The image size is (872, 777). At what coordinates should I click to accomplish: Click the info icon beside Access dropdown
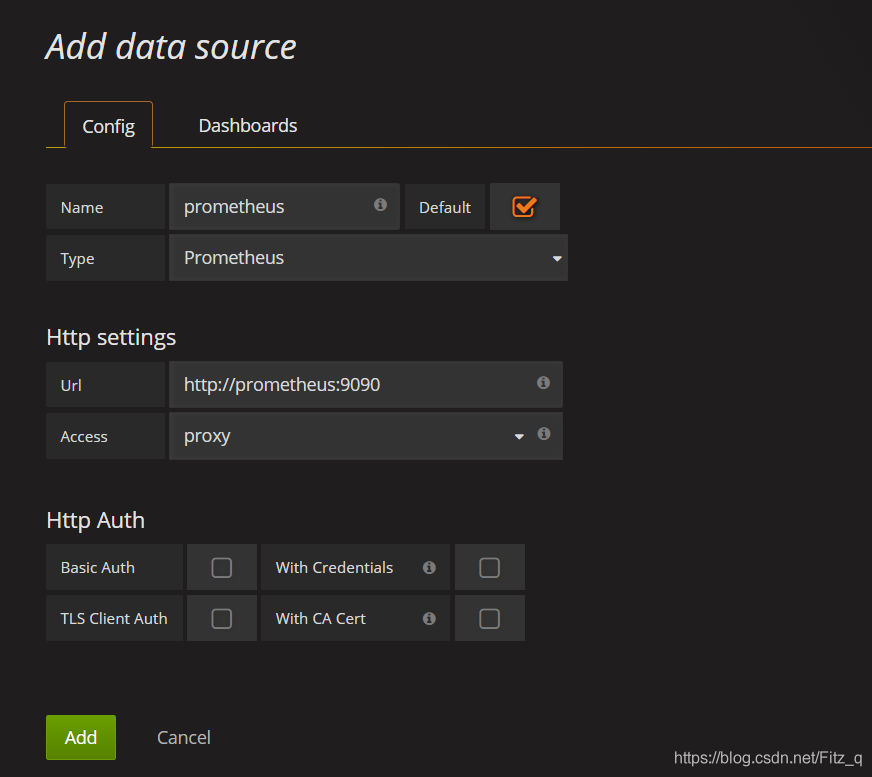click(x=544, y=434)
